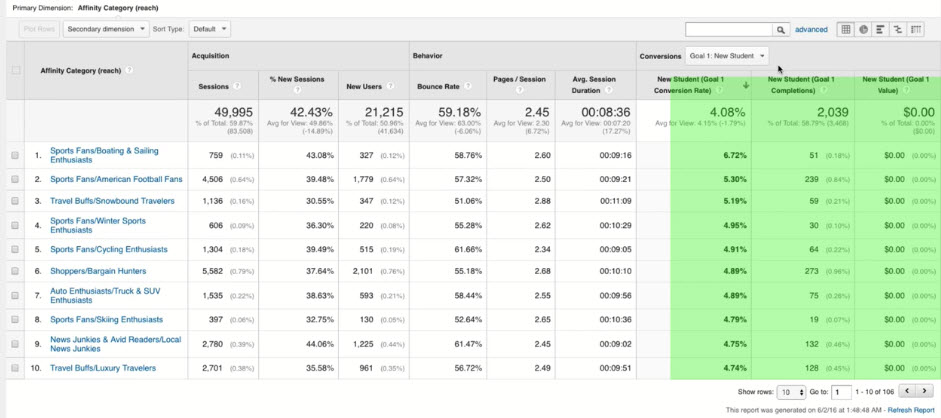Select the performance bar view icon

tap(881, 30)
